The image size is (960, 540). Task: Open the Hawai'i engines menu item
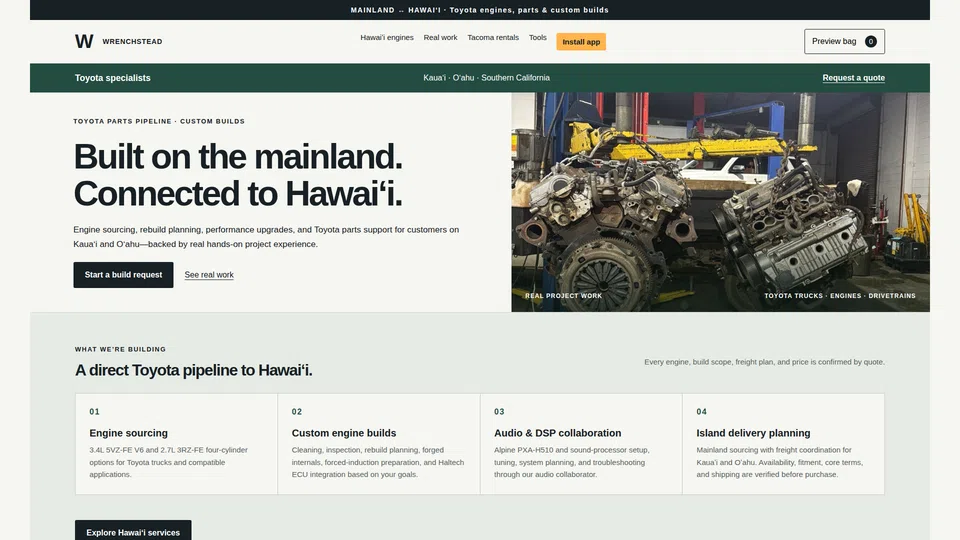387,37
